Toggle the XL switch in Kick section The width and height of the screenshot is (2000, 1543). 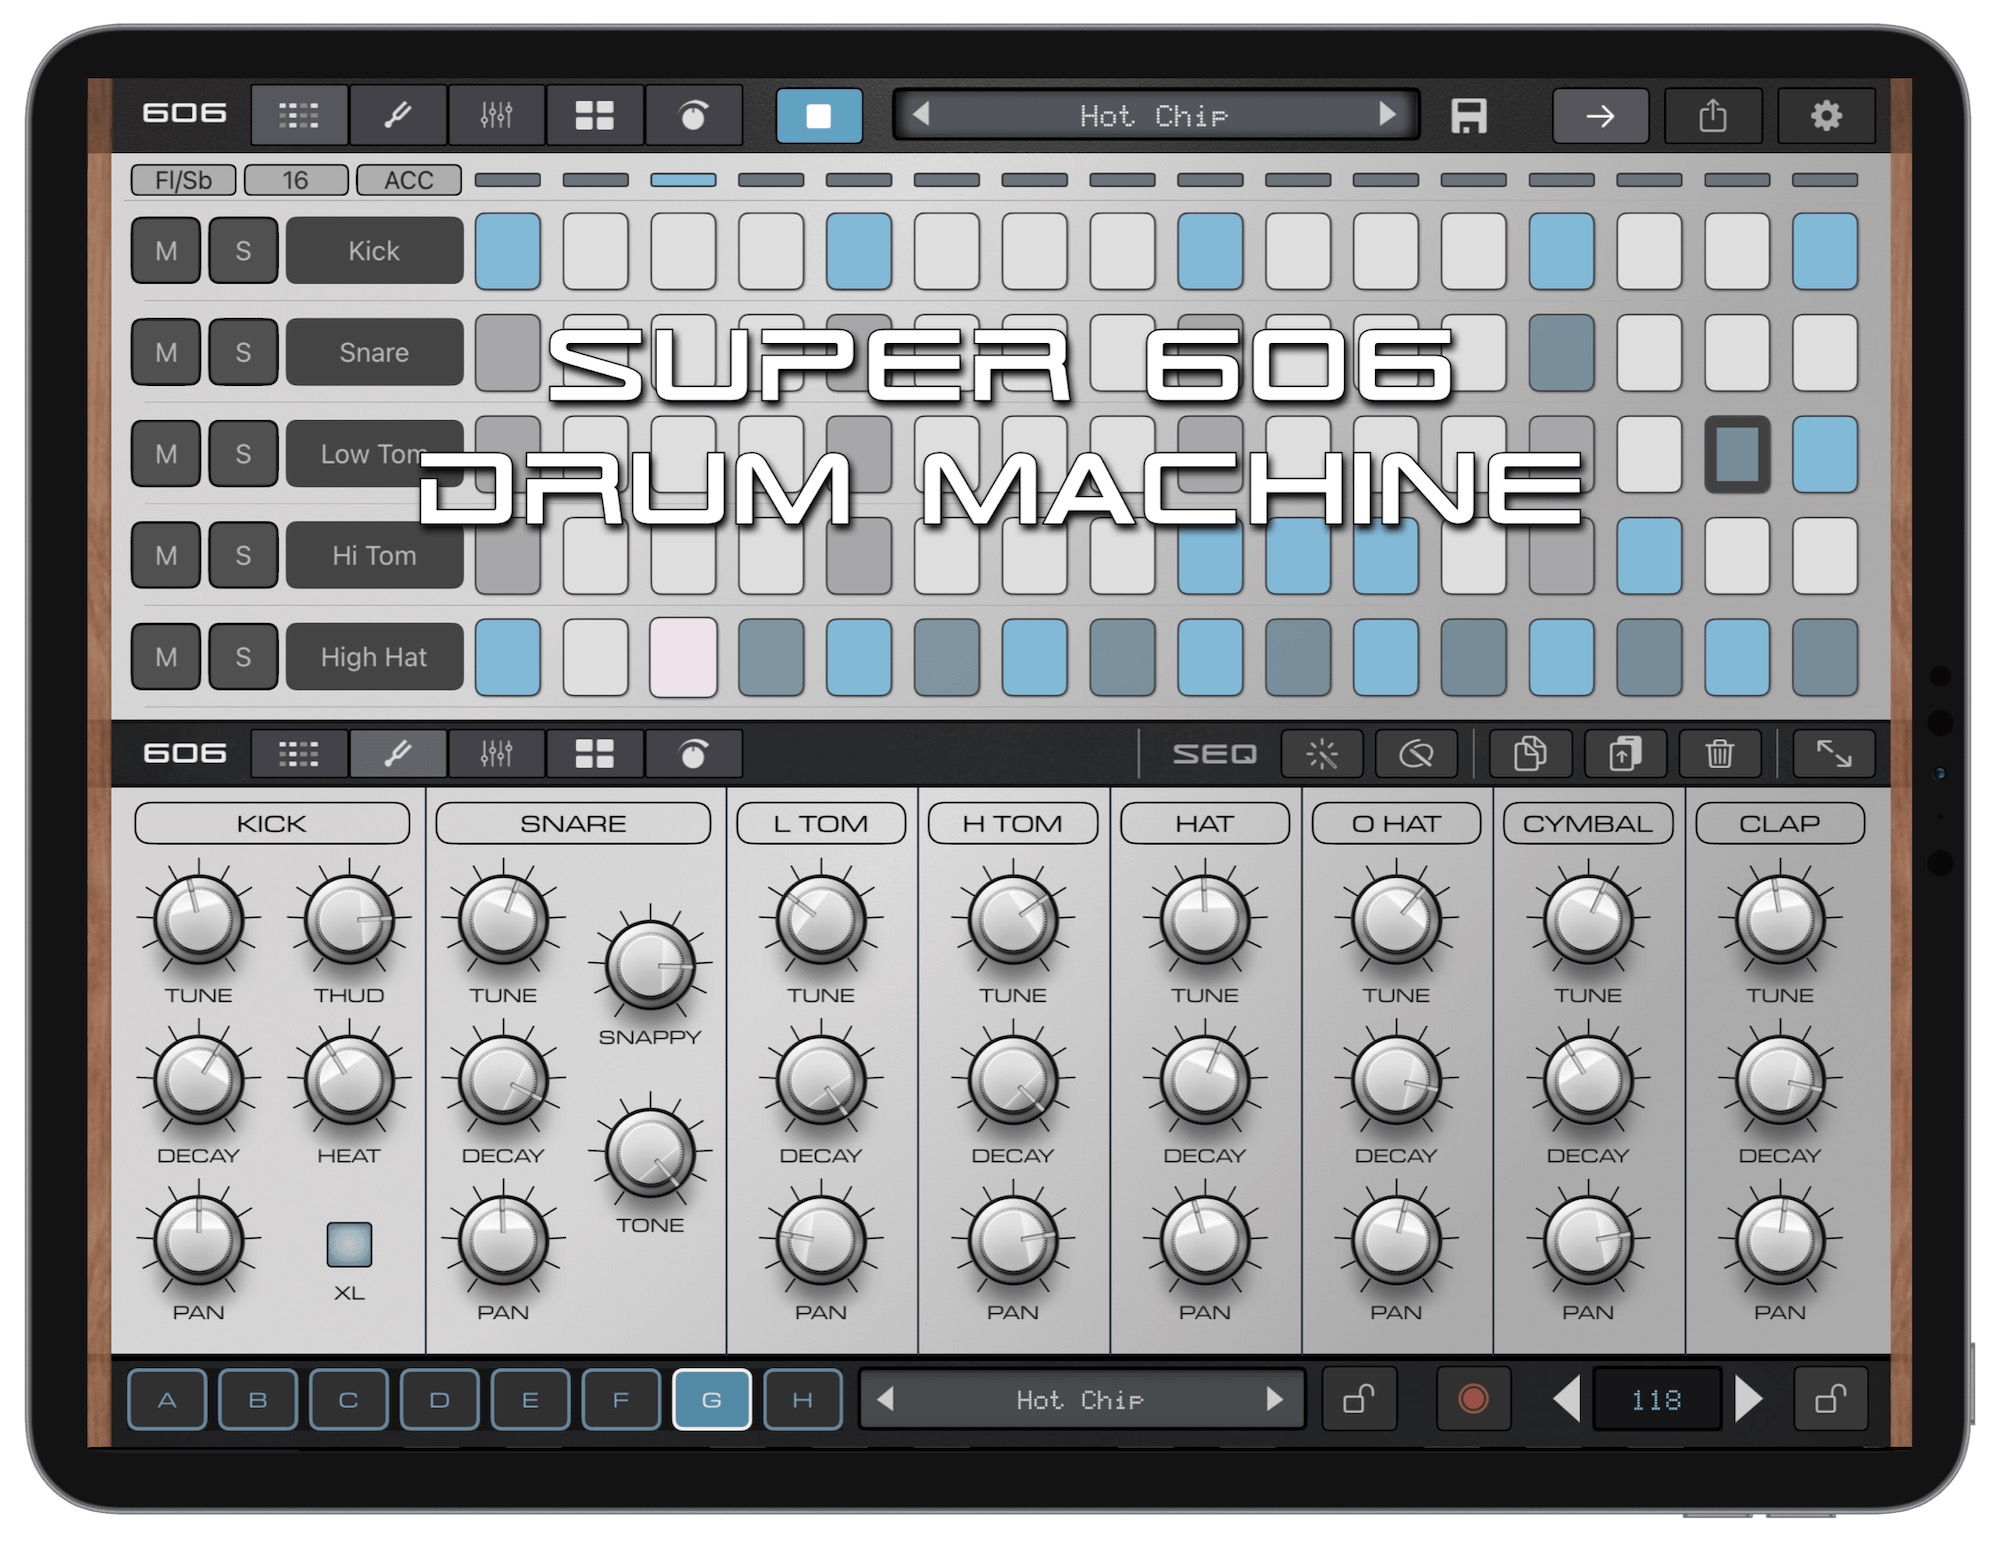pos(349,1244)
